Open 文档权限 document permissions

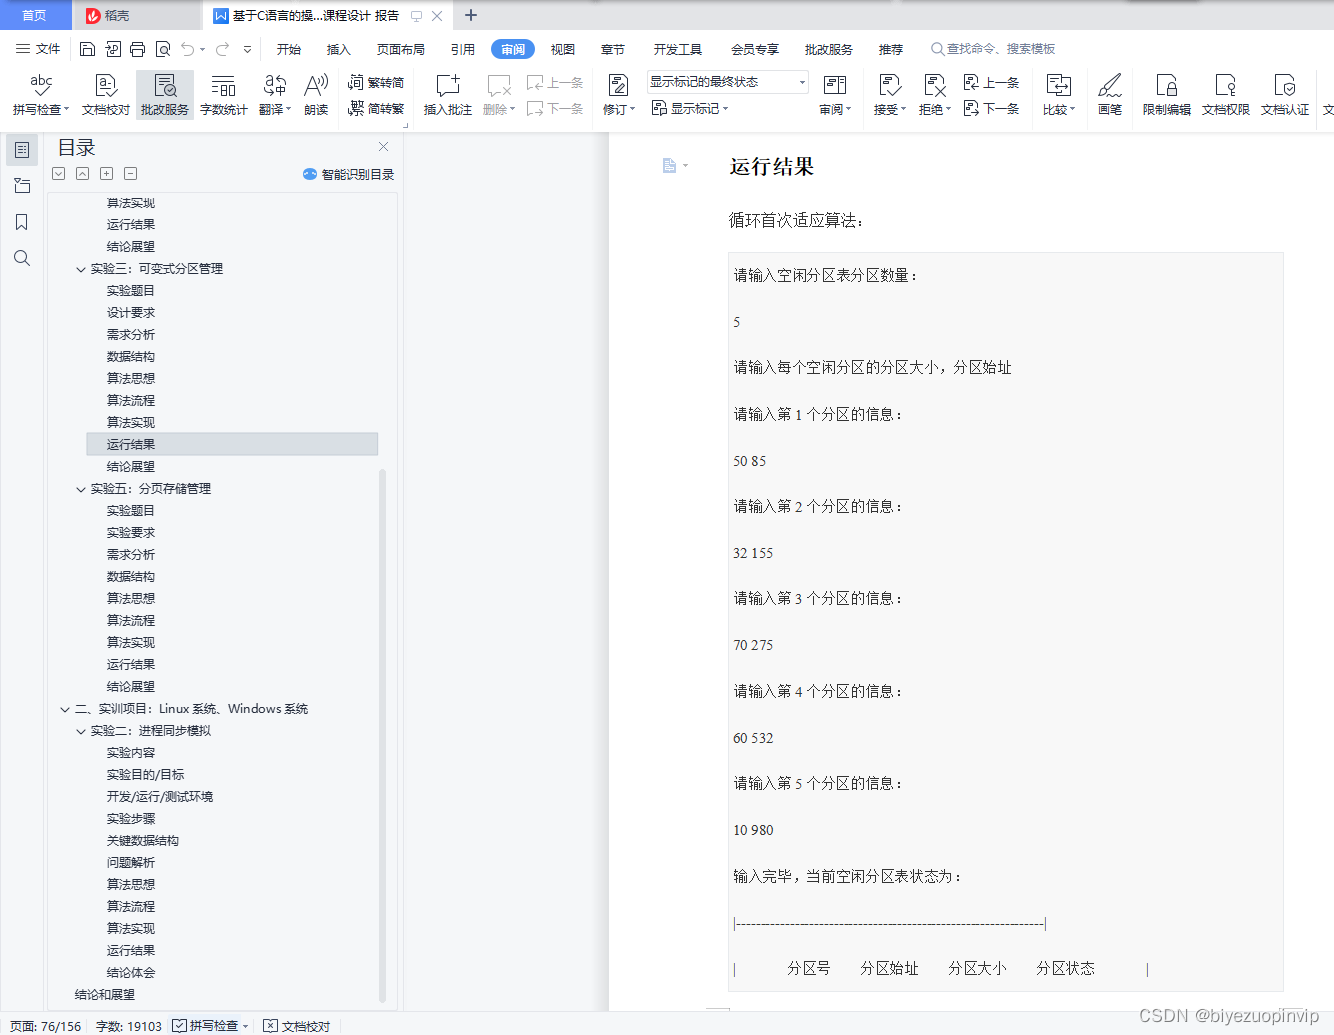coord(1226,95)
